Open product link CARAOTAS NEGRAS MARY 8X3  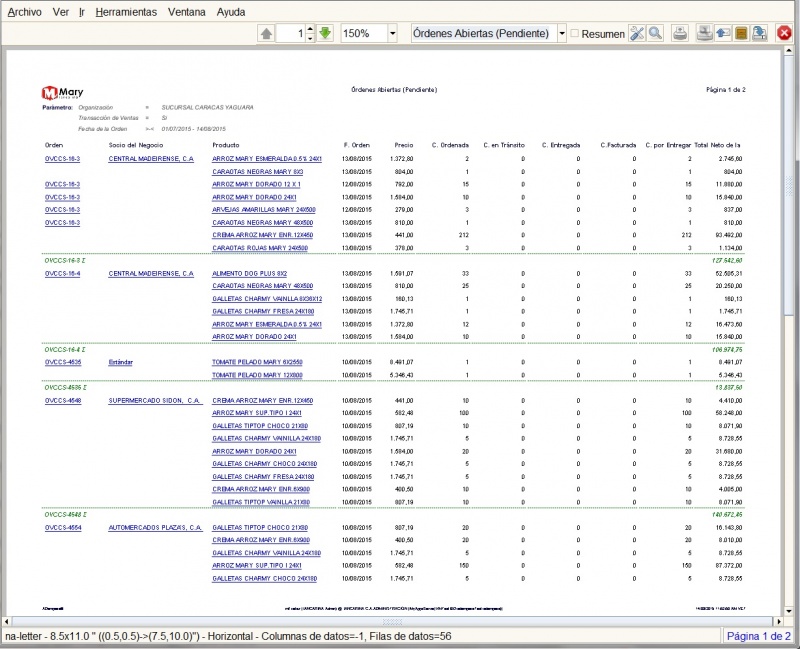pos(258,172)
